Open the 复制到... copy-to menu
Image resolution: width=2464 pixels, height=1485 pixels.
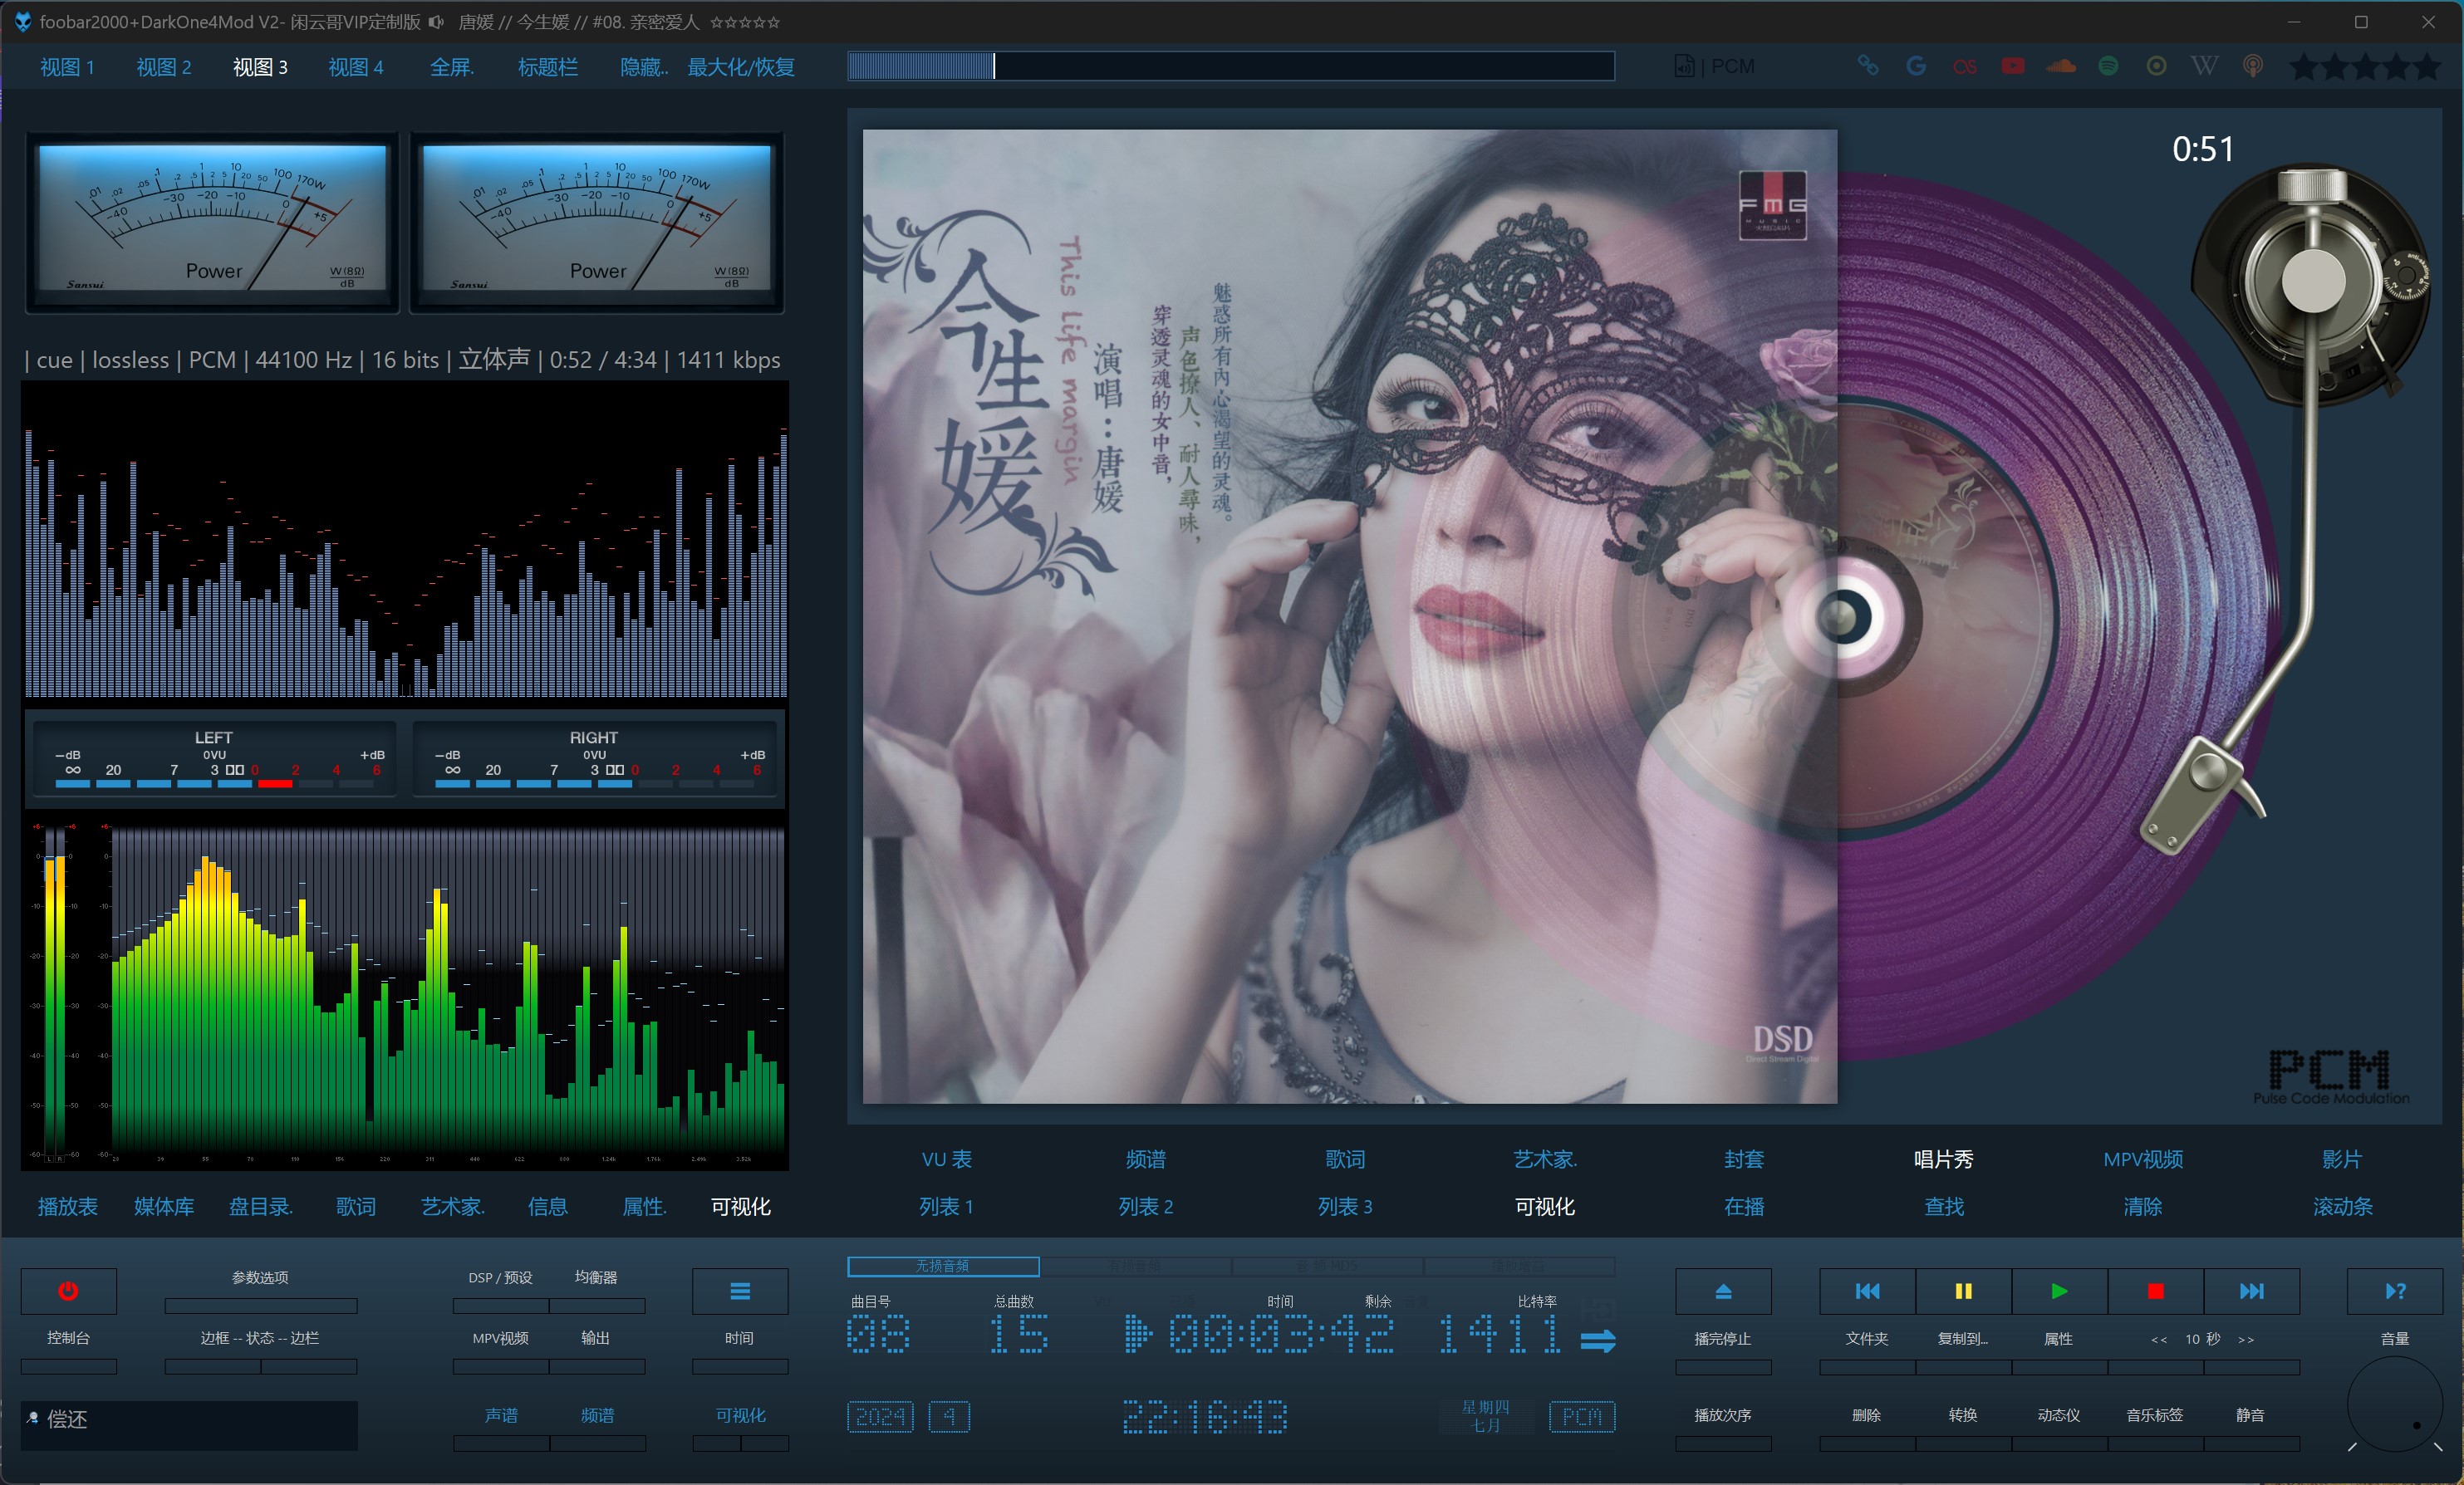coord(1963,1338)
